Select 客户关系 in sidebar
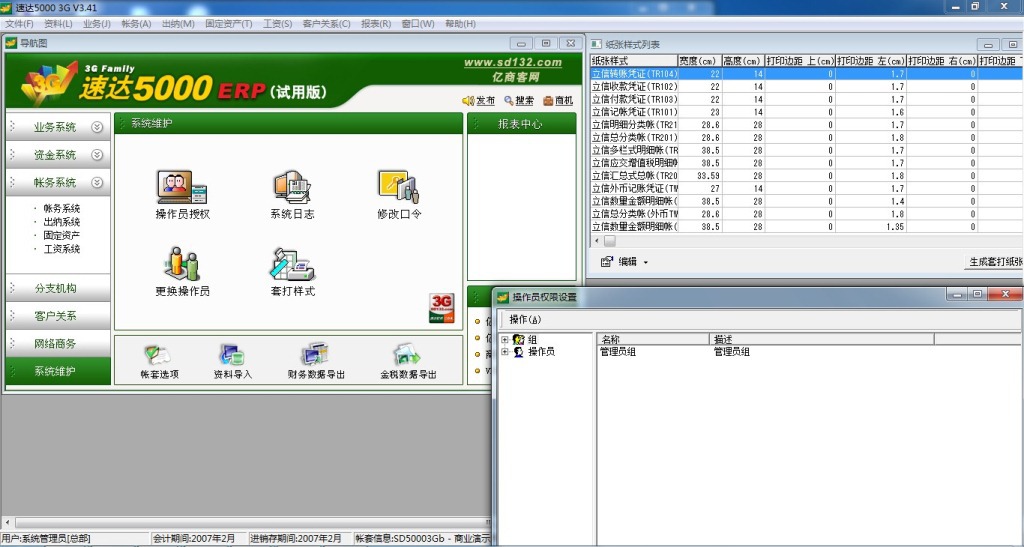1024x547 pixels. click(58, 316)
